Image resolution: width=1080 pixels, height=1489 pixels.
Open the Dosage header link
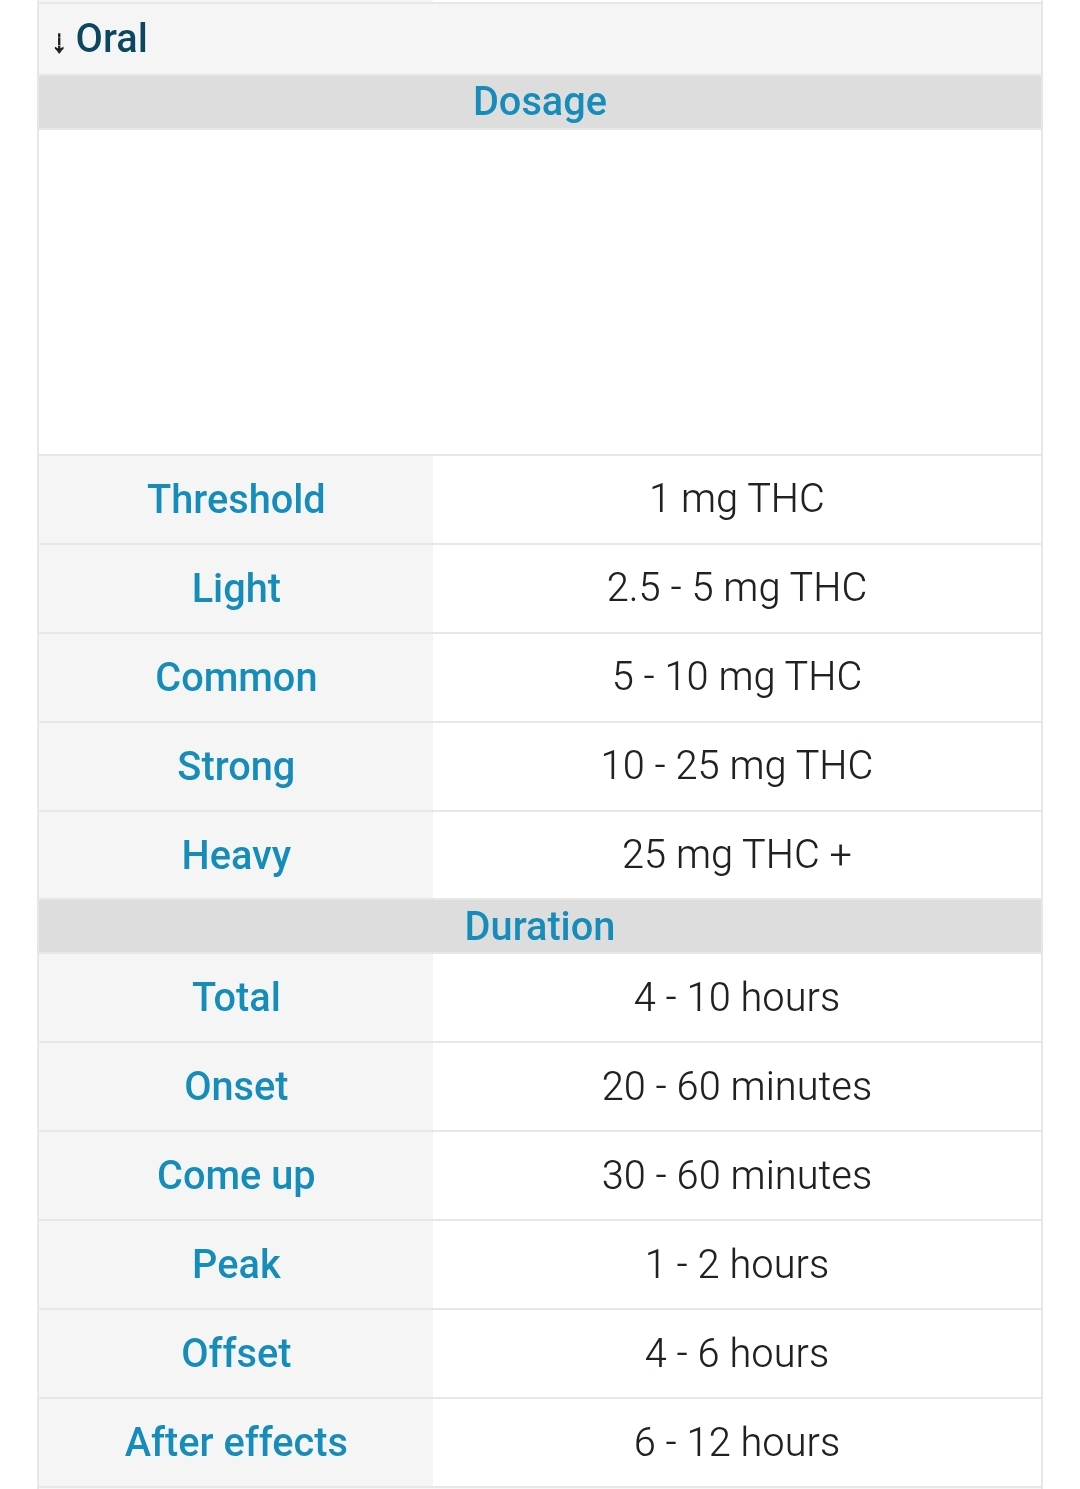pyautogui.click(x=540, y=101)
